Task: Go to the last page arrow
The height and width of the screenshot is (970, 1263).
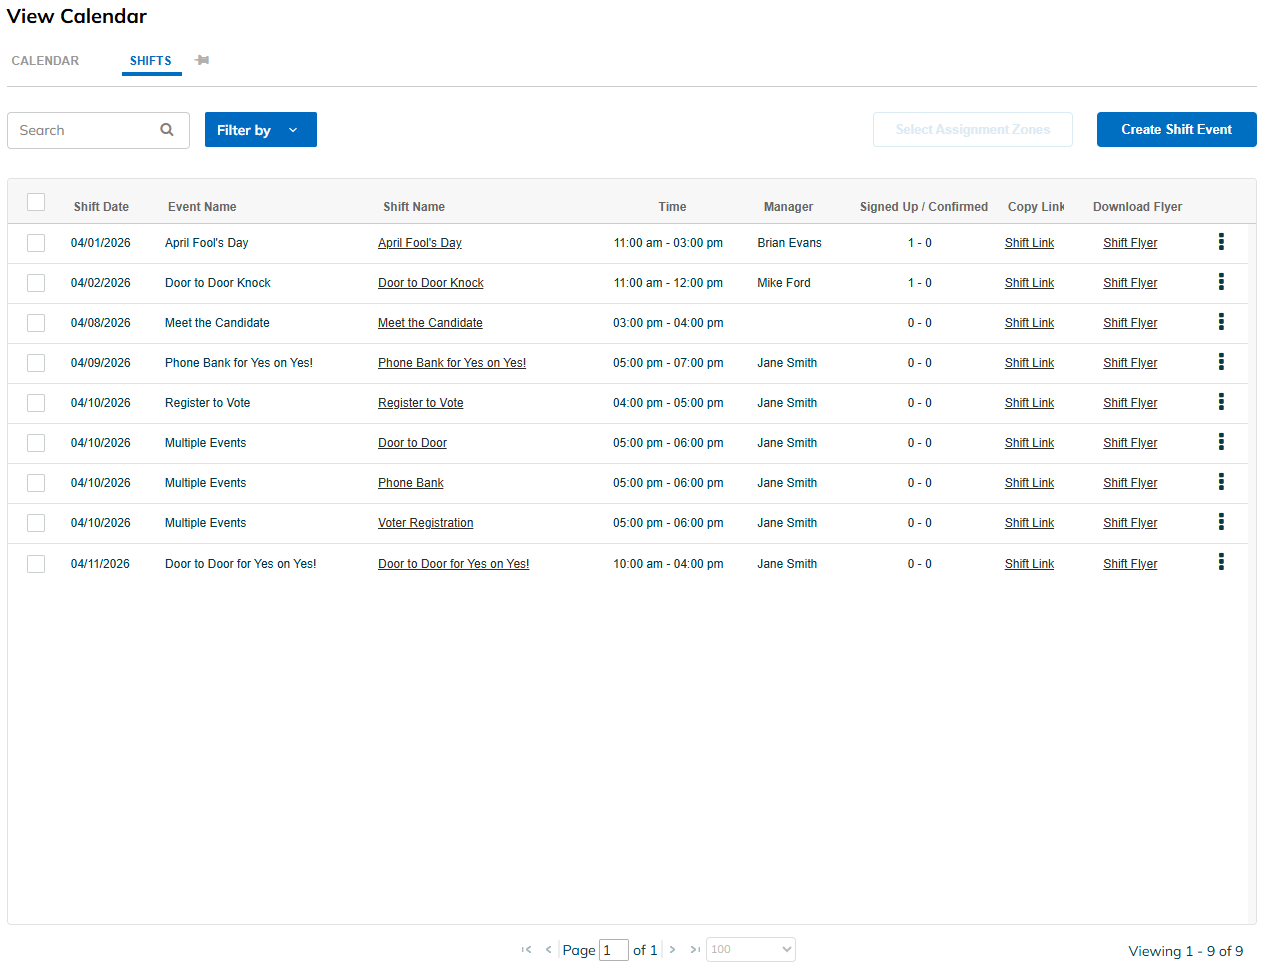Action: click(x=695, y=950)
